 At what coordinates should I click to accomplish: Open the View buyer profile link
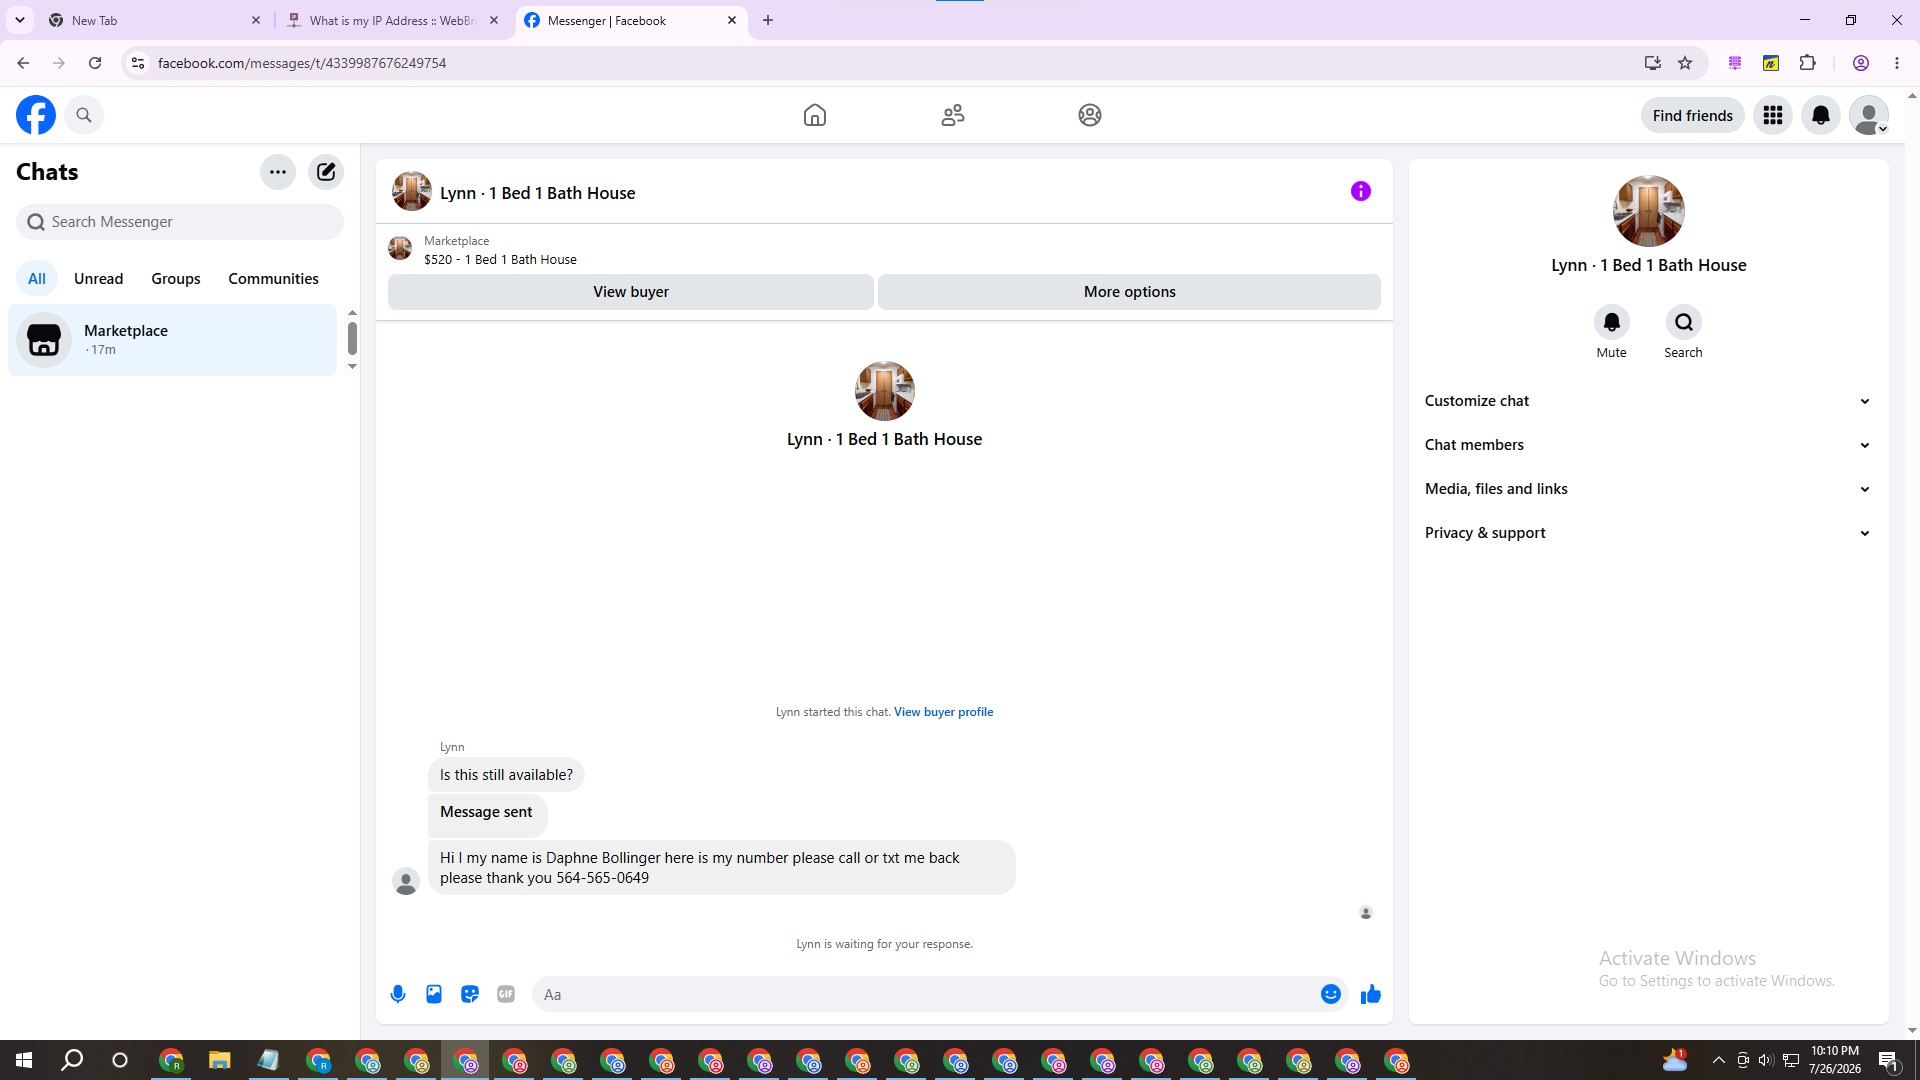coord(943,712)
